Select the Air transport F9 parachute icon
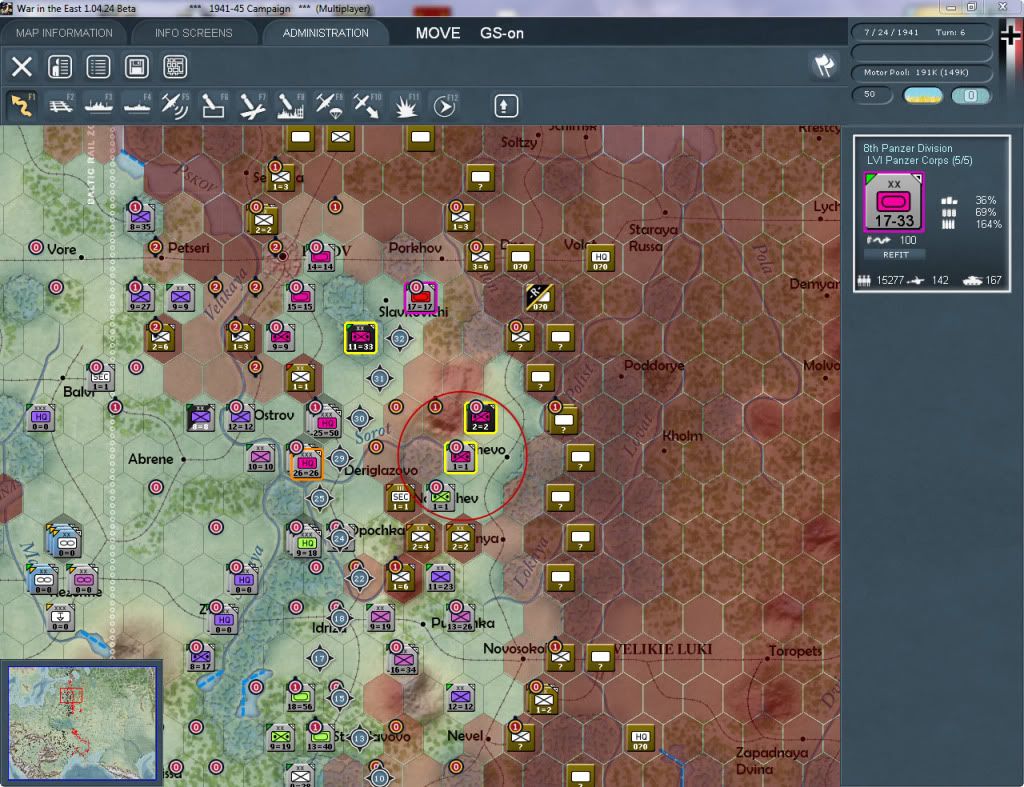The image size is (1024, 787). pyautogui.click(x=328, y=106)
